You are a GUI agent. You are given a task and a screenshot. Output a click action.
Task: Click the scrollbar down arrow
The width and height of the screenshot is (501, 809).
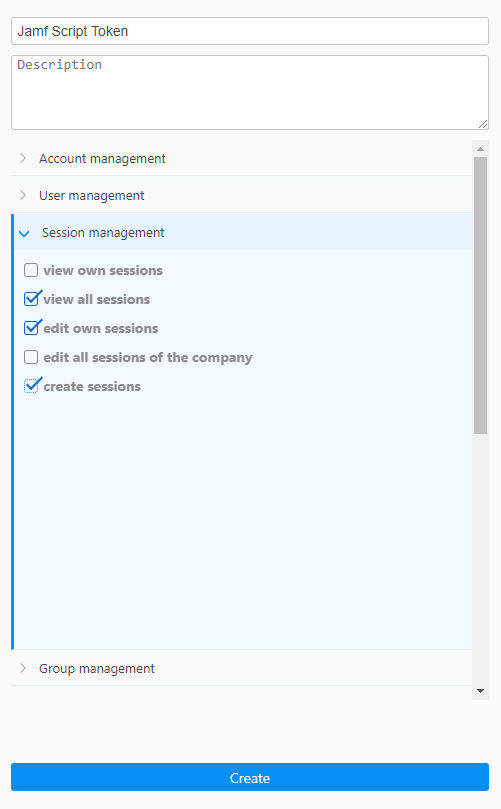coord(480,691)
